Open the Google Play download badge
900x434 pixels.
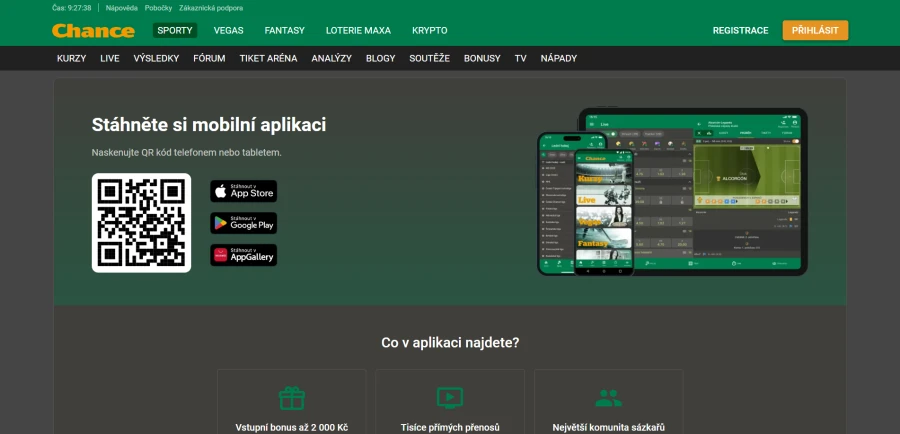(243, 223)
